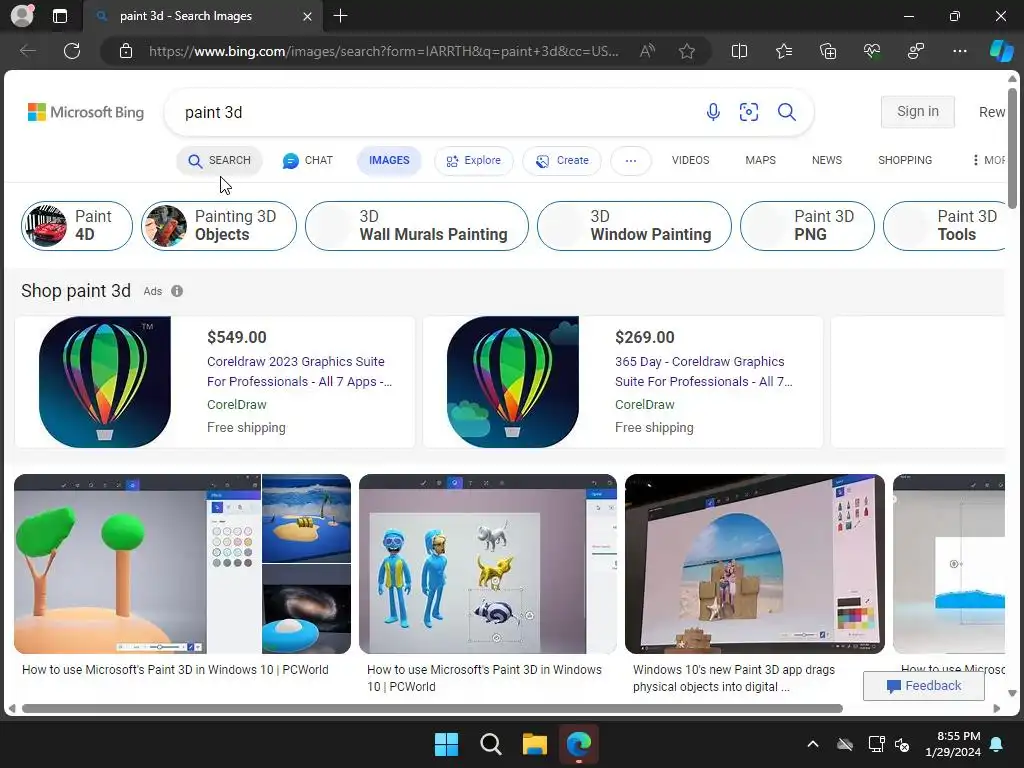Click the Feedback button
The image size is (1024, 768).
(923, 686)
